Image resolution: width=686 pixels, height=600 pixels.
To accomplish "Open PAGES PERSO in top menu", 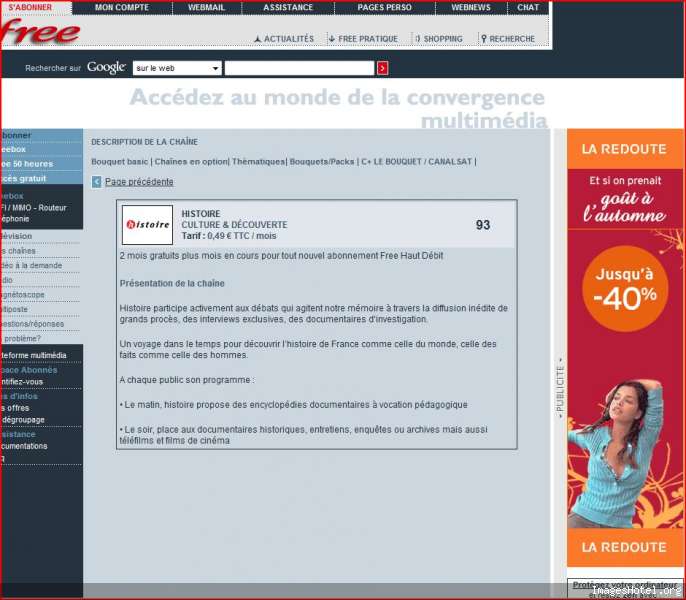I will 385,7.
